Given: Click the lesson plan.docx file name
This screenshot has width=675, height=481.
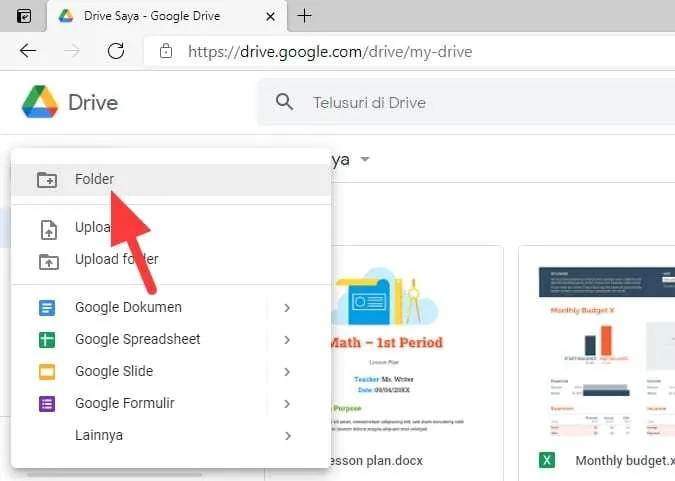Looking at the screenshot, I should pos(375,461).
